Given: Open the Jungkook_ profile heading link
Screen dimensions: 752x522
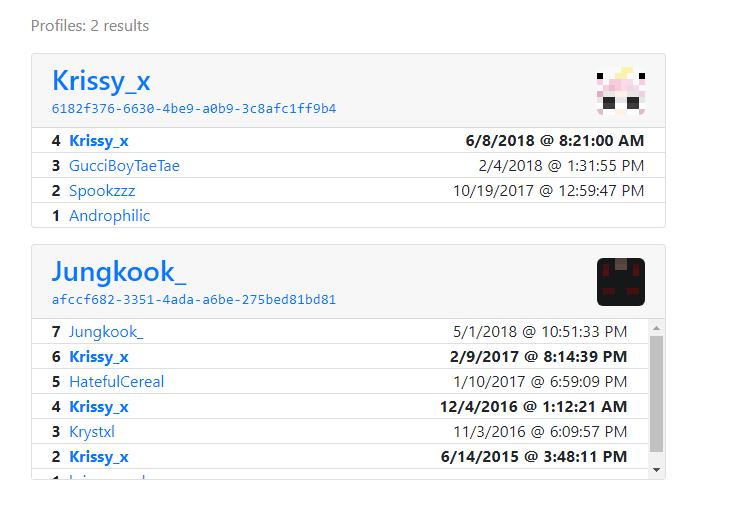Looking at the screenshot, I should (x=119, y=272).
